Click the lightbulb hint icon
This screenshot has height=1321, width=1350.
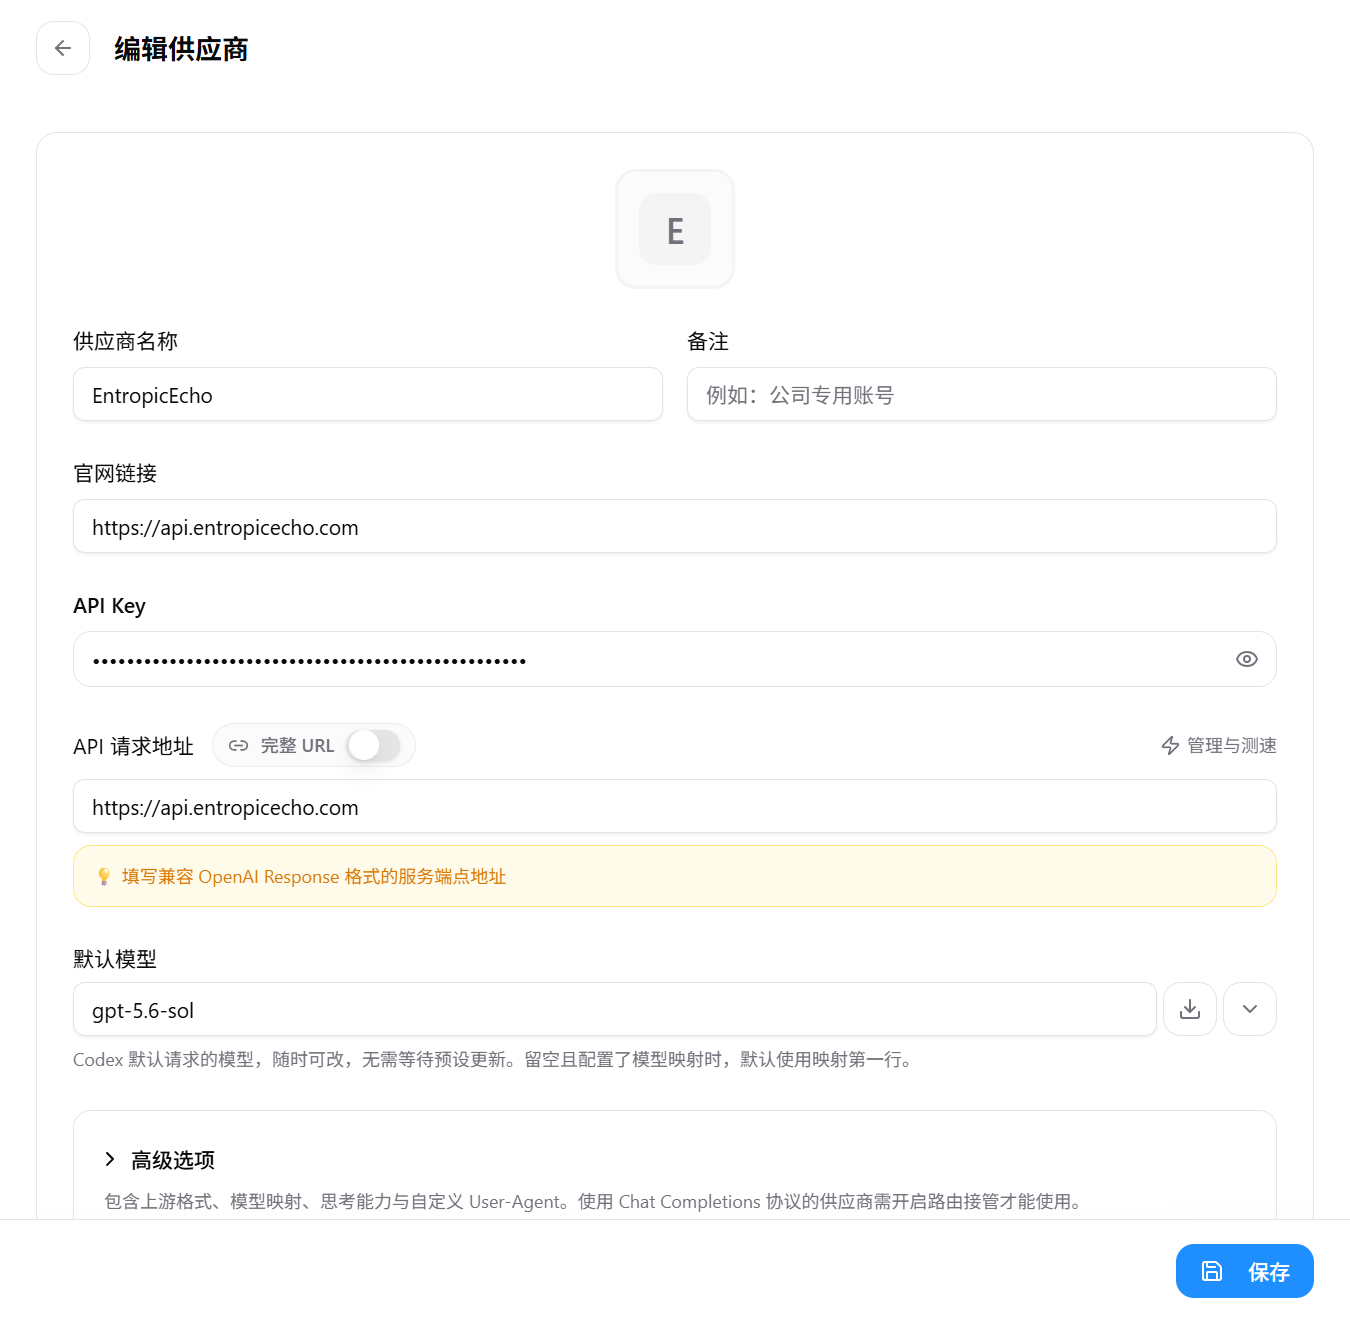tap(104, 877)
